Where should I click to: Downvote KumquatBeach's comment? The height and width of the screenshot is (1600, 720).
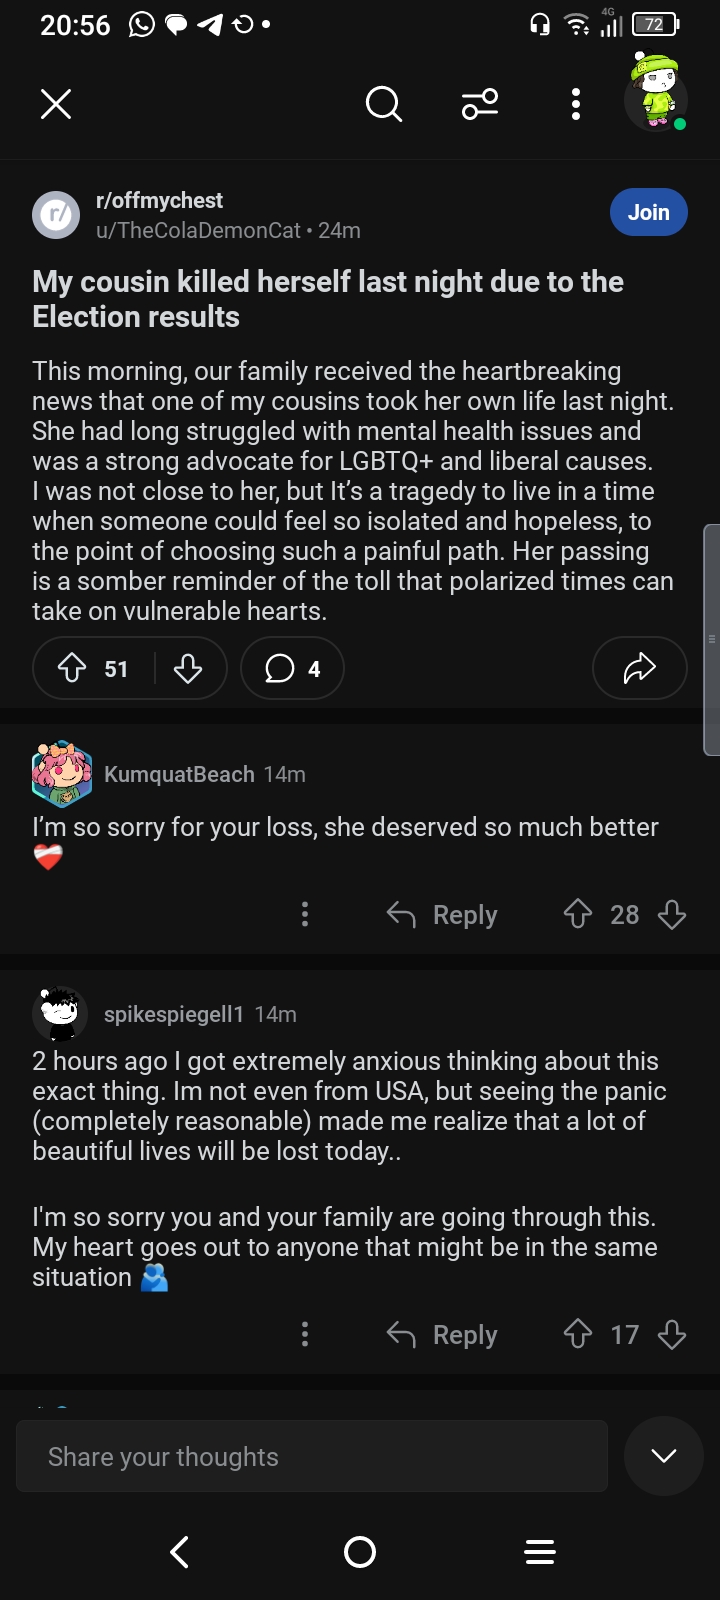(x=672, y=914)
